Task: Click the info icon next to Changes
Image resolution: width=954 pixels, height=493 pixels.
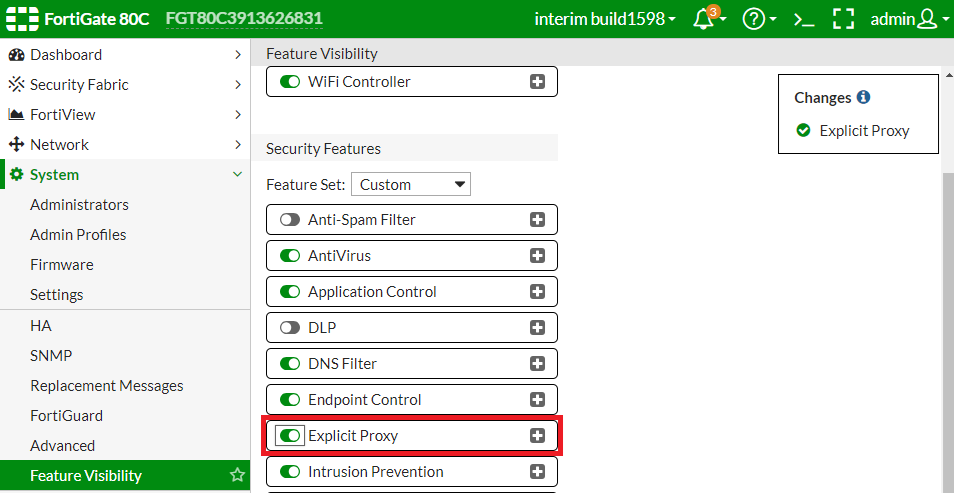Action: point(863,98)
